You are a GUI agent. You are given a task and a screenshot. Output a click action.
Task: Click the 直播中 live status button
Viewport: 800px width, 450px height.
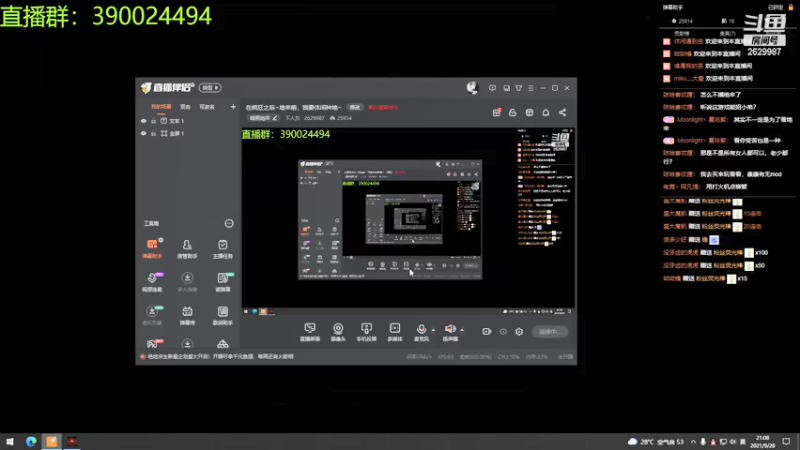point(549,332)
